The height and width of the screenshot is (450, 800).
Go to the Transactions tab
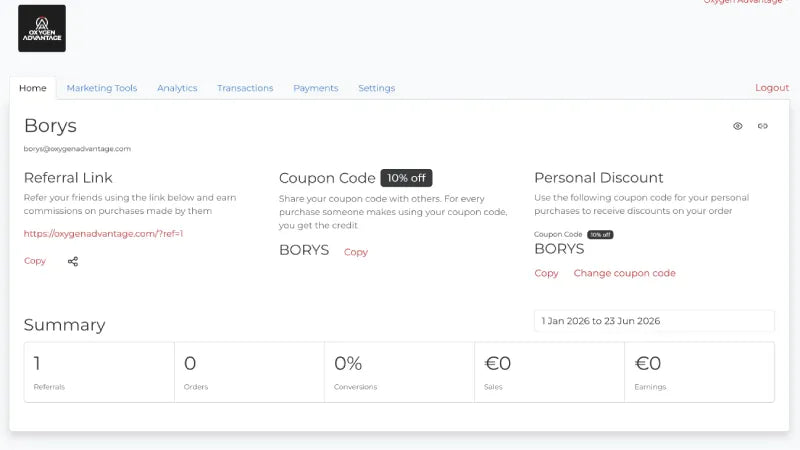(245, 88)
